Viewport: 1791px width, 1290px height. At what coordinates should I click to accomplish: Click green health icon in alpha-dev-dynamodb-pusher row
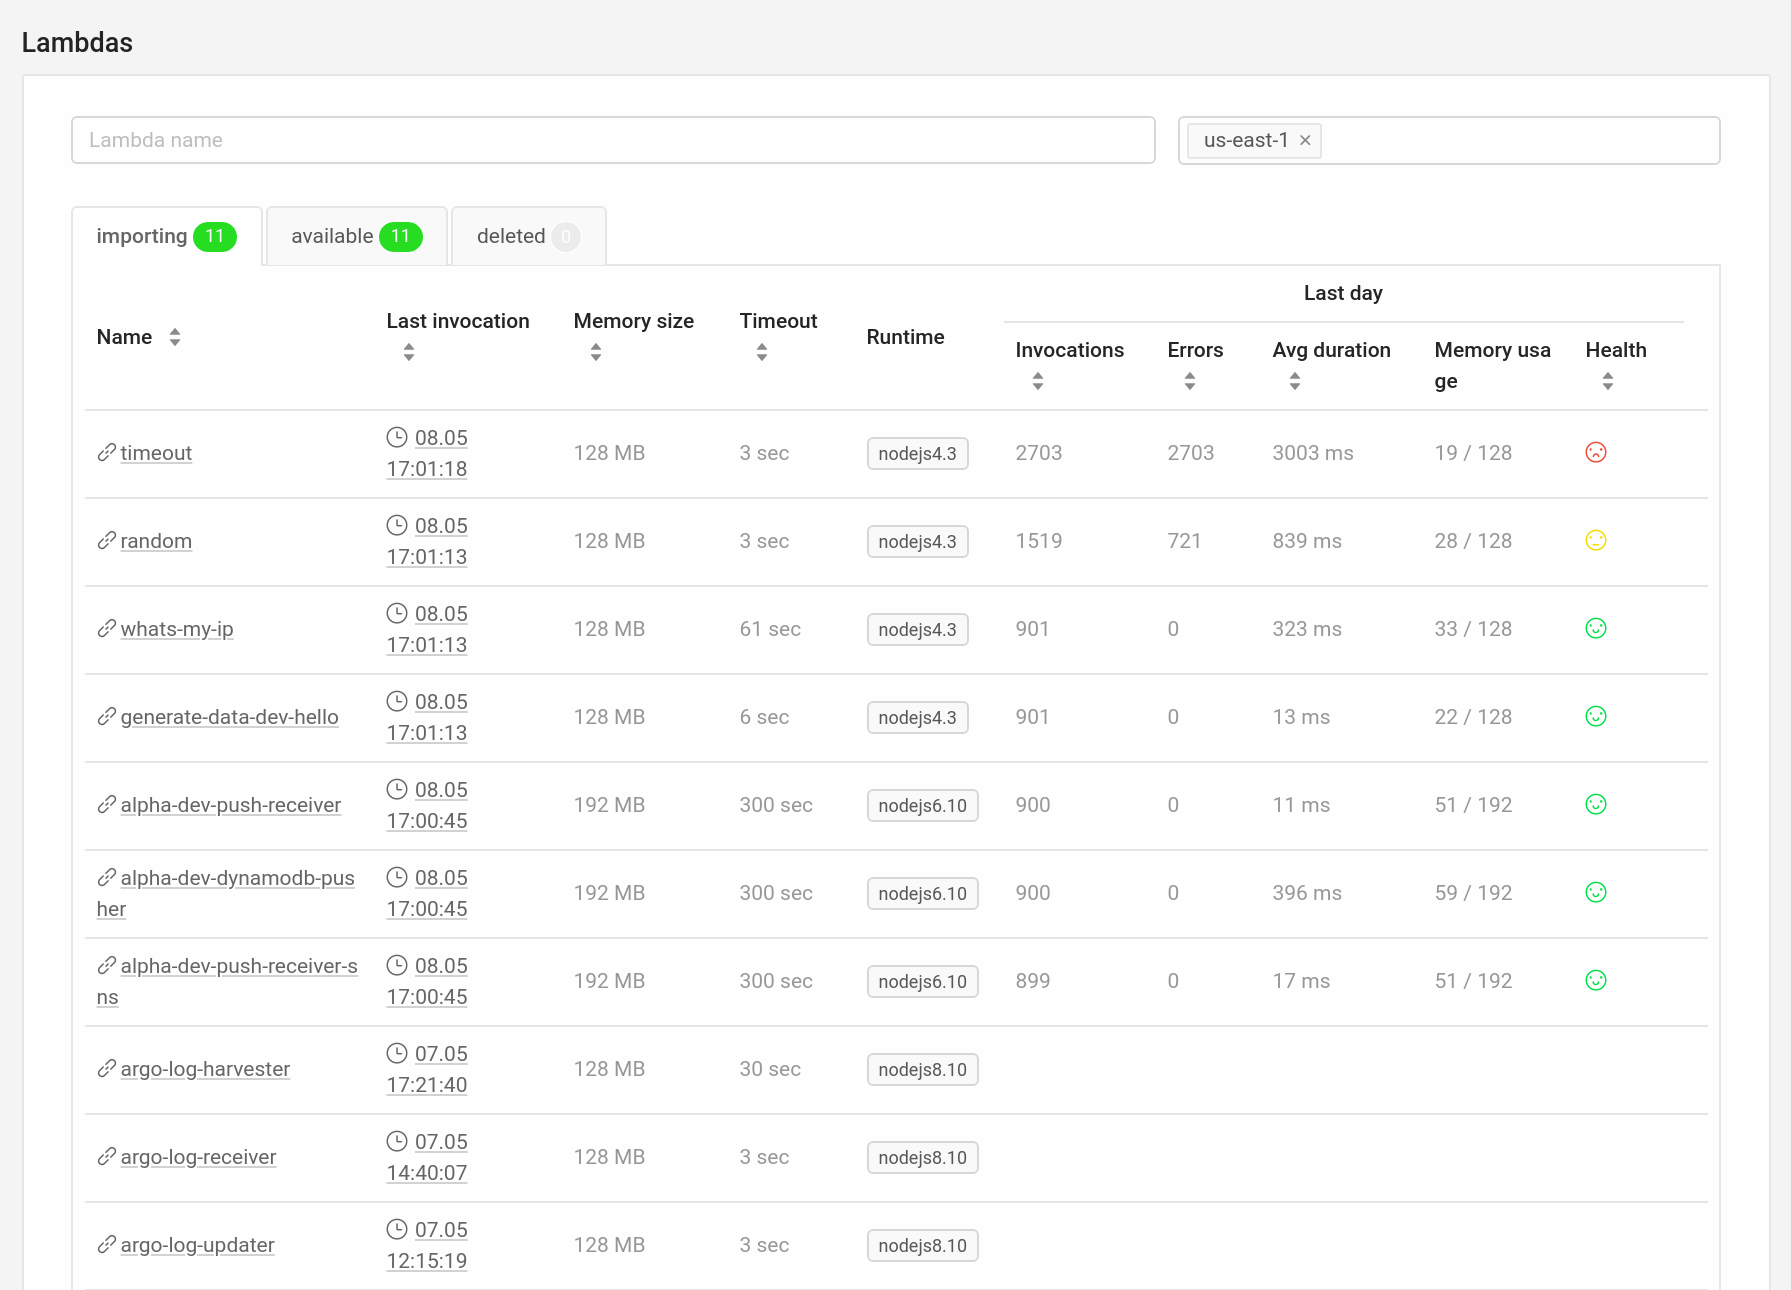pos(1596,892)
